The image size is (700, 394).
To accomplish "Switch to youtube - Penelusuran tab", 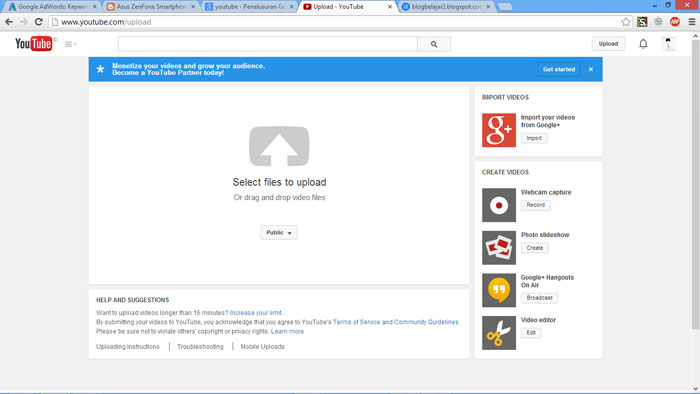I will point(248,7).
